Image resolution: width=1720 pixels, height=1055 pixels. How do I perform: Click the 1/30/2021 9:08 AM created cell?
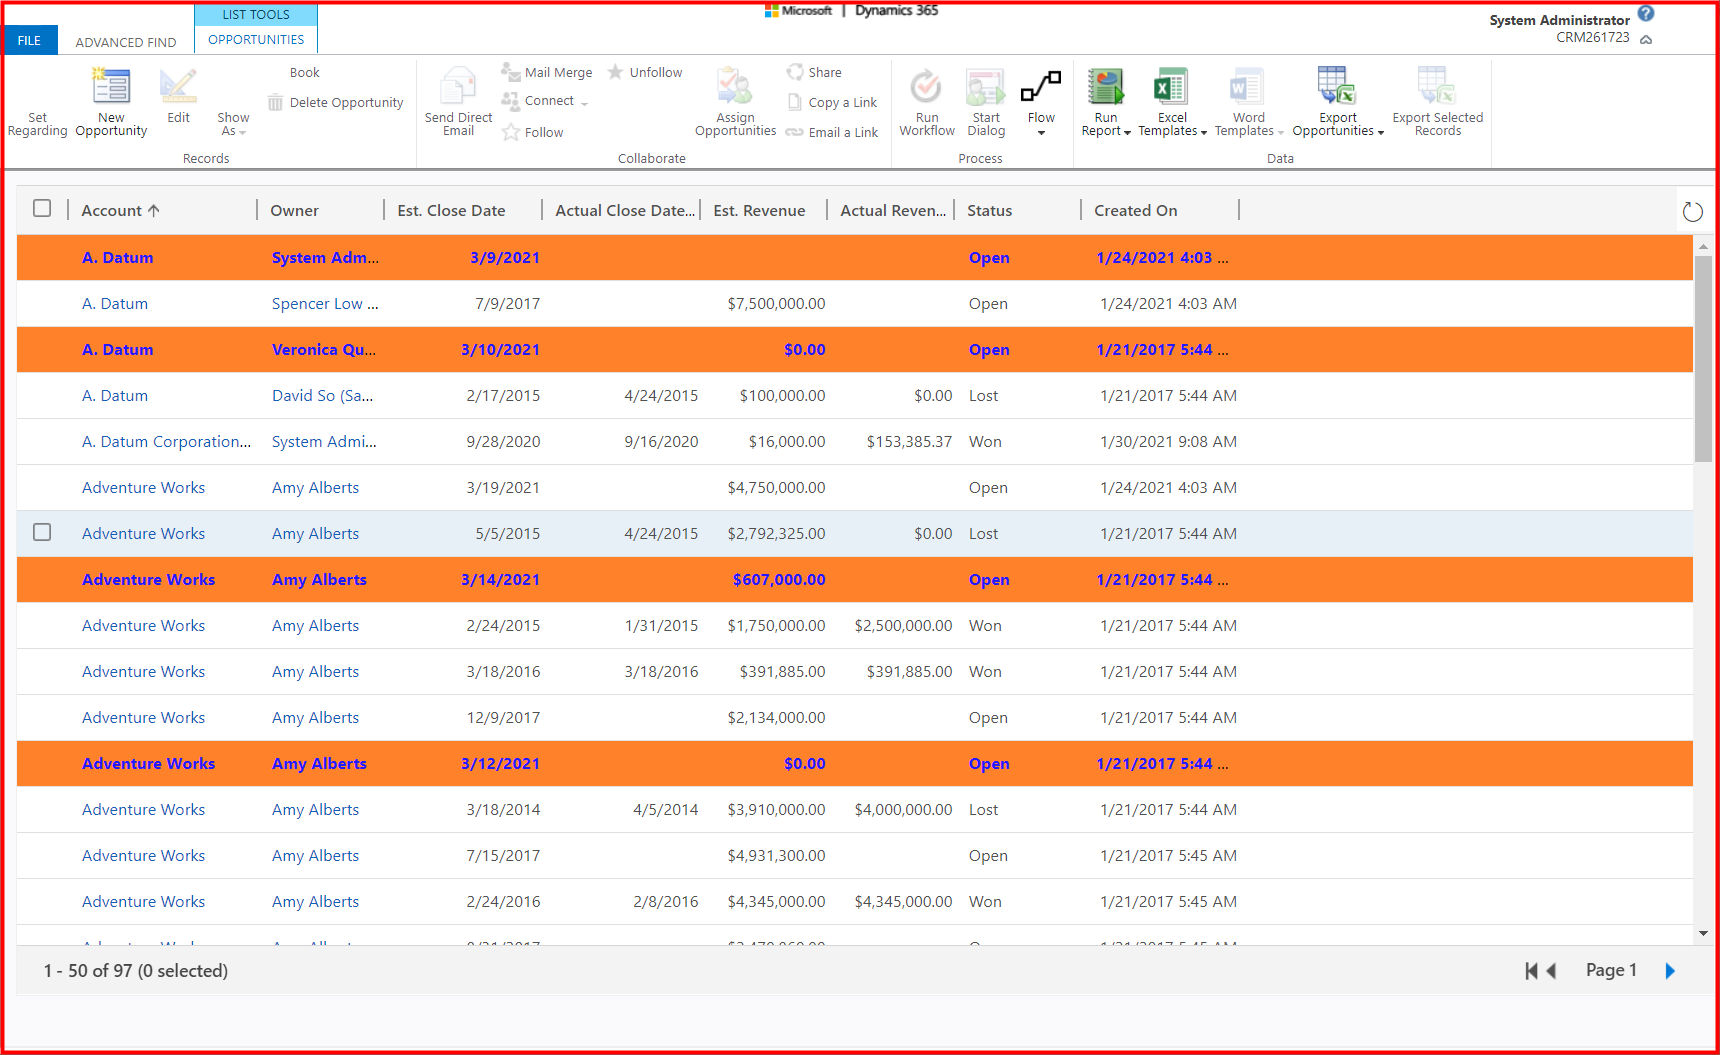[1168, 441]
